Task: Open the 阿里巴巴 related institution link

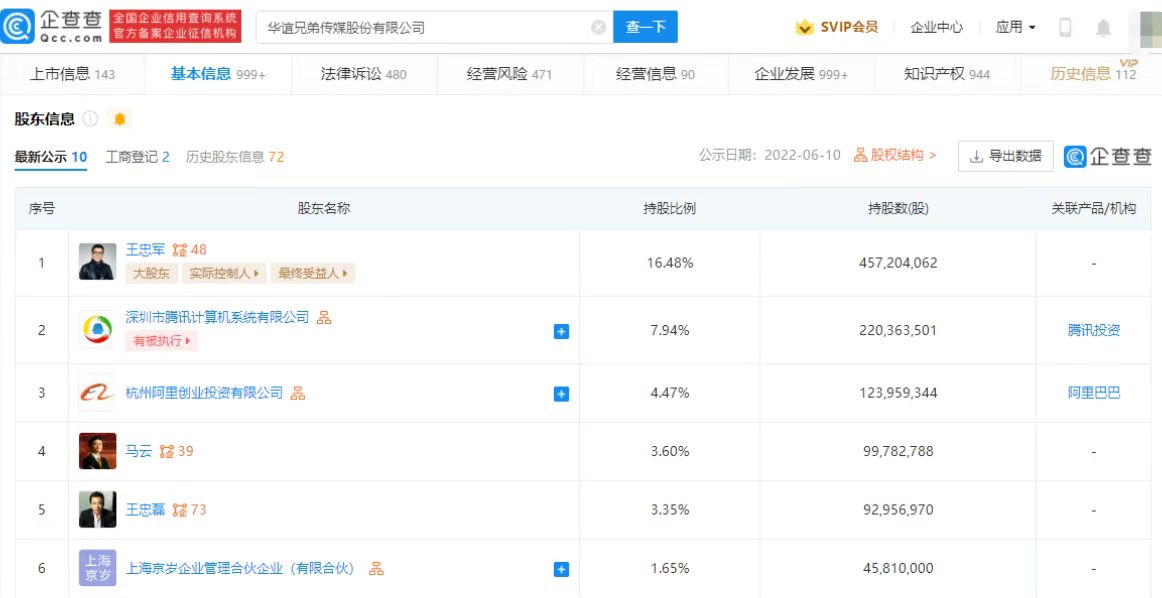Action: pyautogui.click(x=1094, y=393)
